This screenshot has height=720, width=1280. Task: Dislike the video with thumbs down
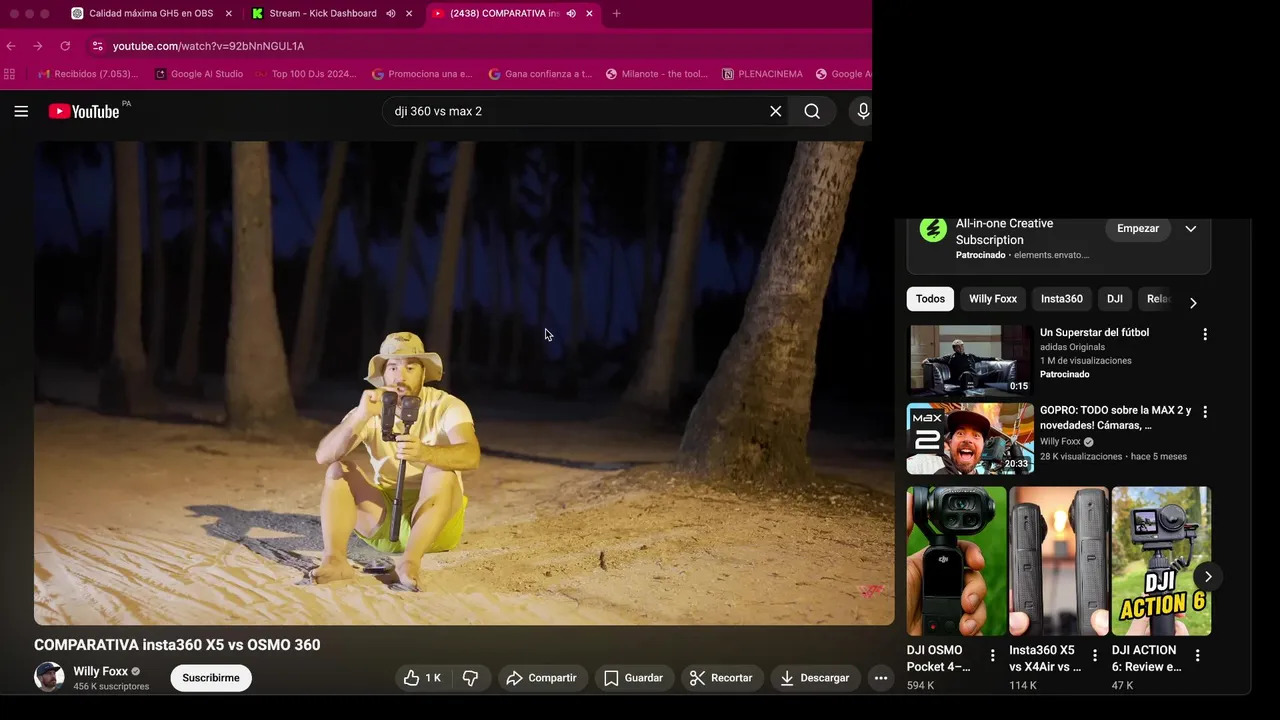(x=470, y=678)
